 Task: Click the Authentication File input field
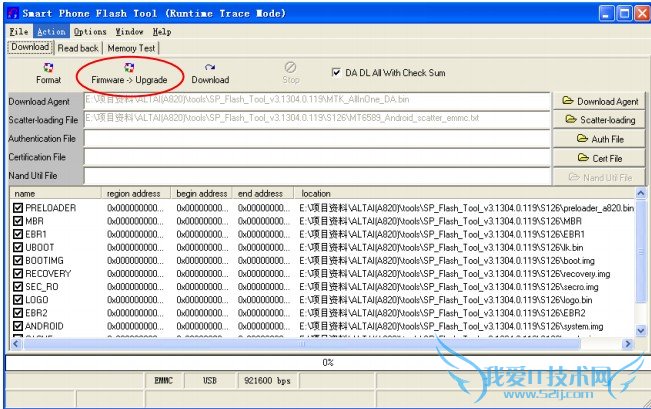(x=316, y=139)
